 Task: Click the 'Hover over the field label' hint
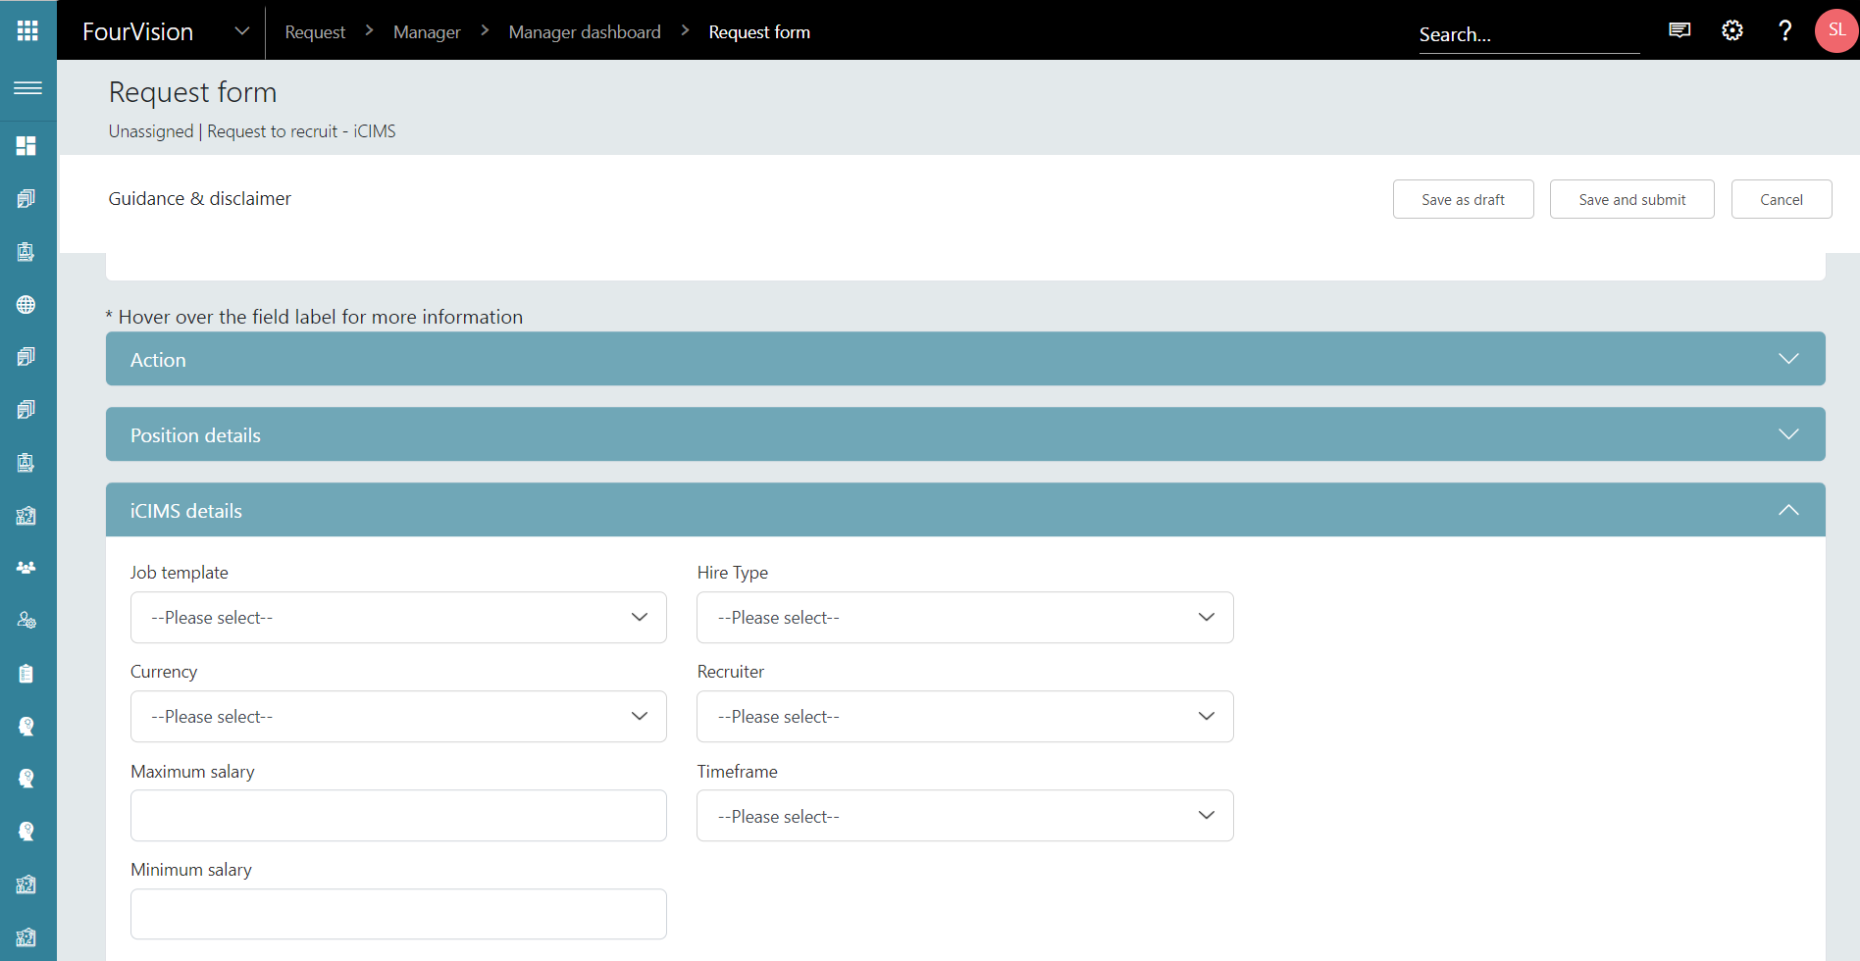[314, 316]
